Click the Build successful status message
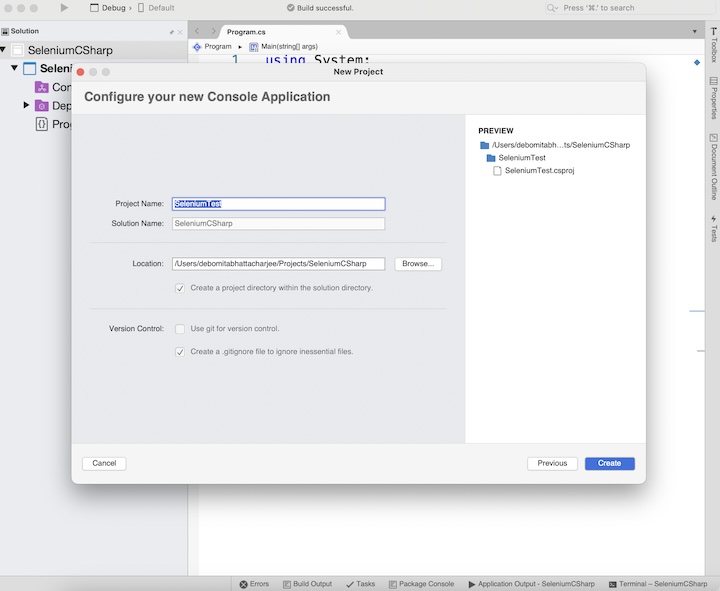The width and height of the screenshot is (720, 591). point(321,8)
